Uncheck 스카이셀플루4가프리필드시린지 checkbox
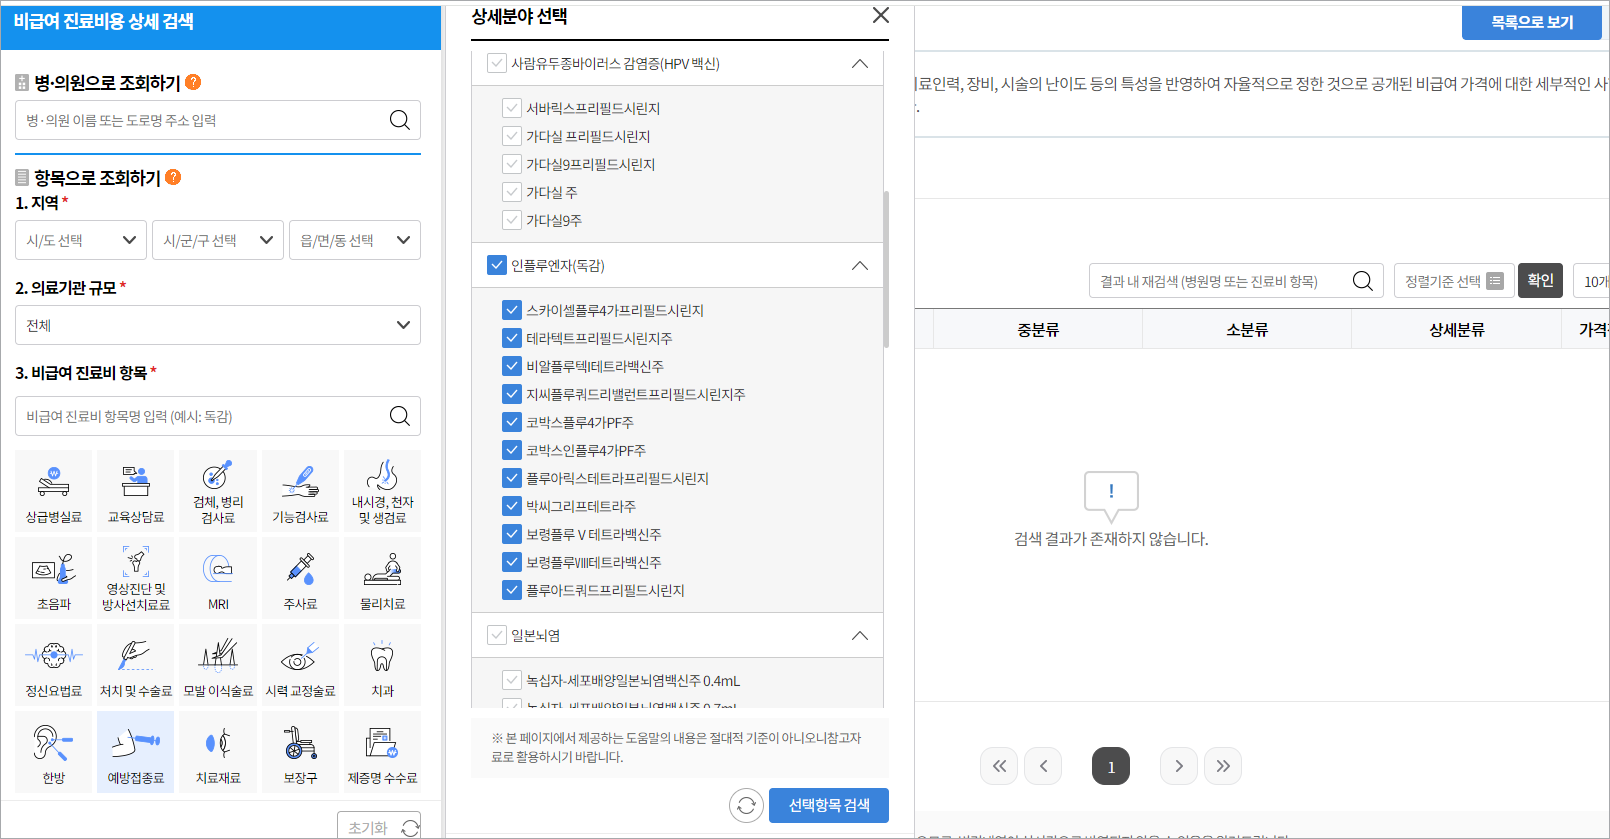Viewport: 1610px width, 839px height. point(512,310)
